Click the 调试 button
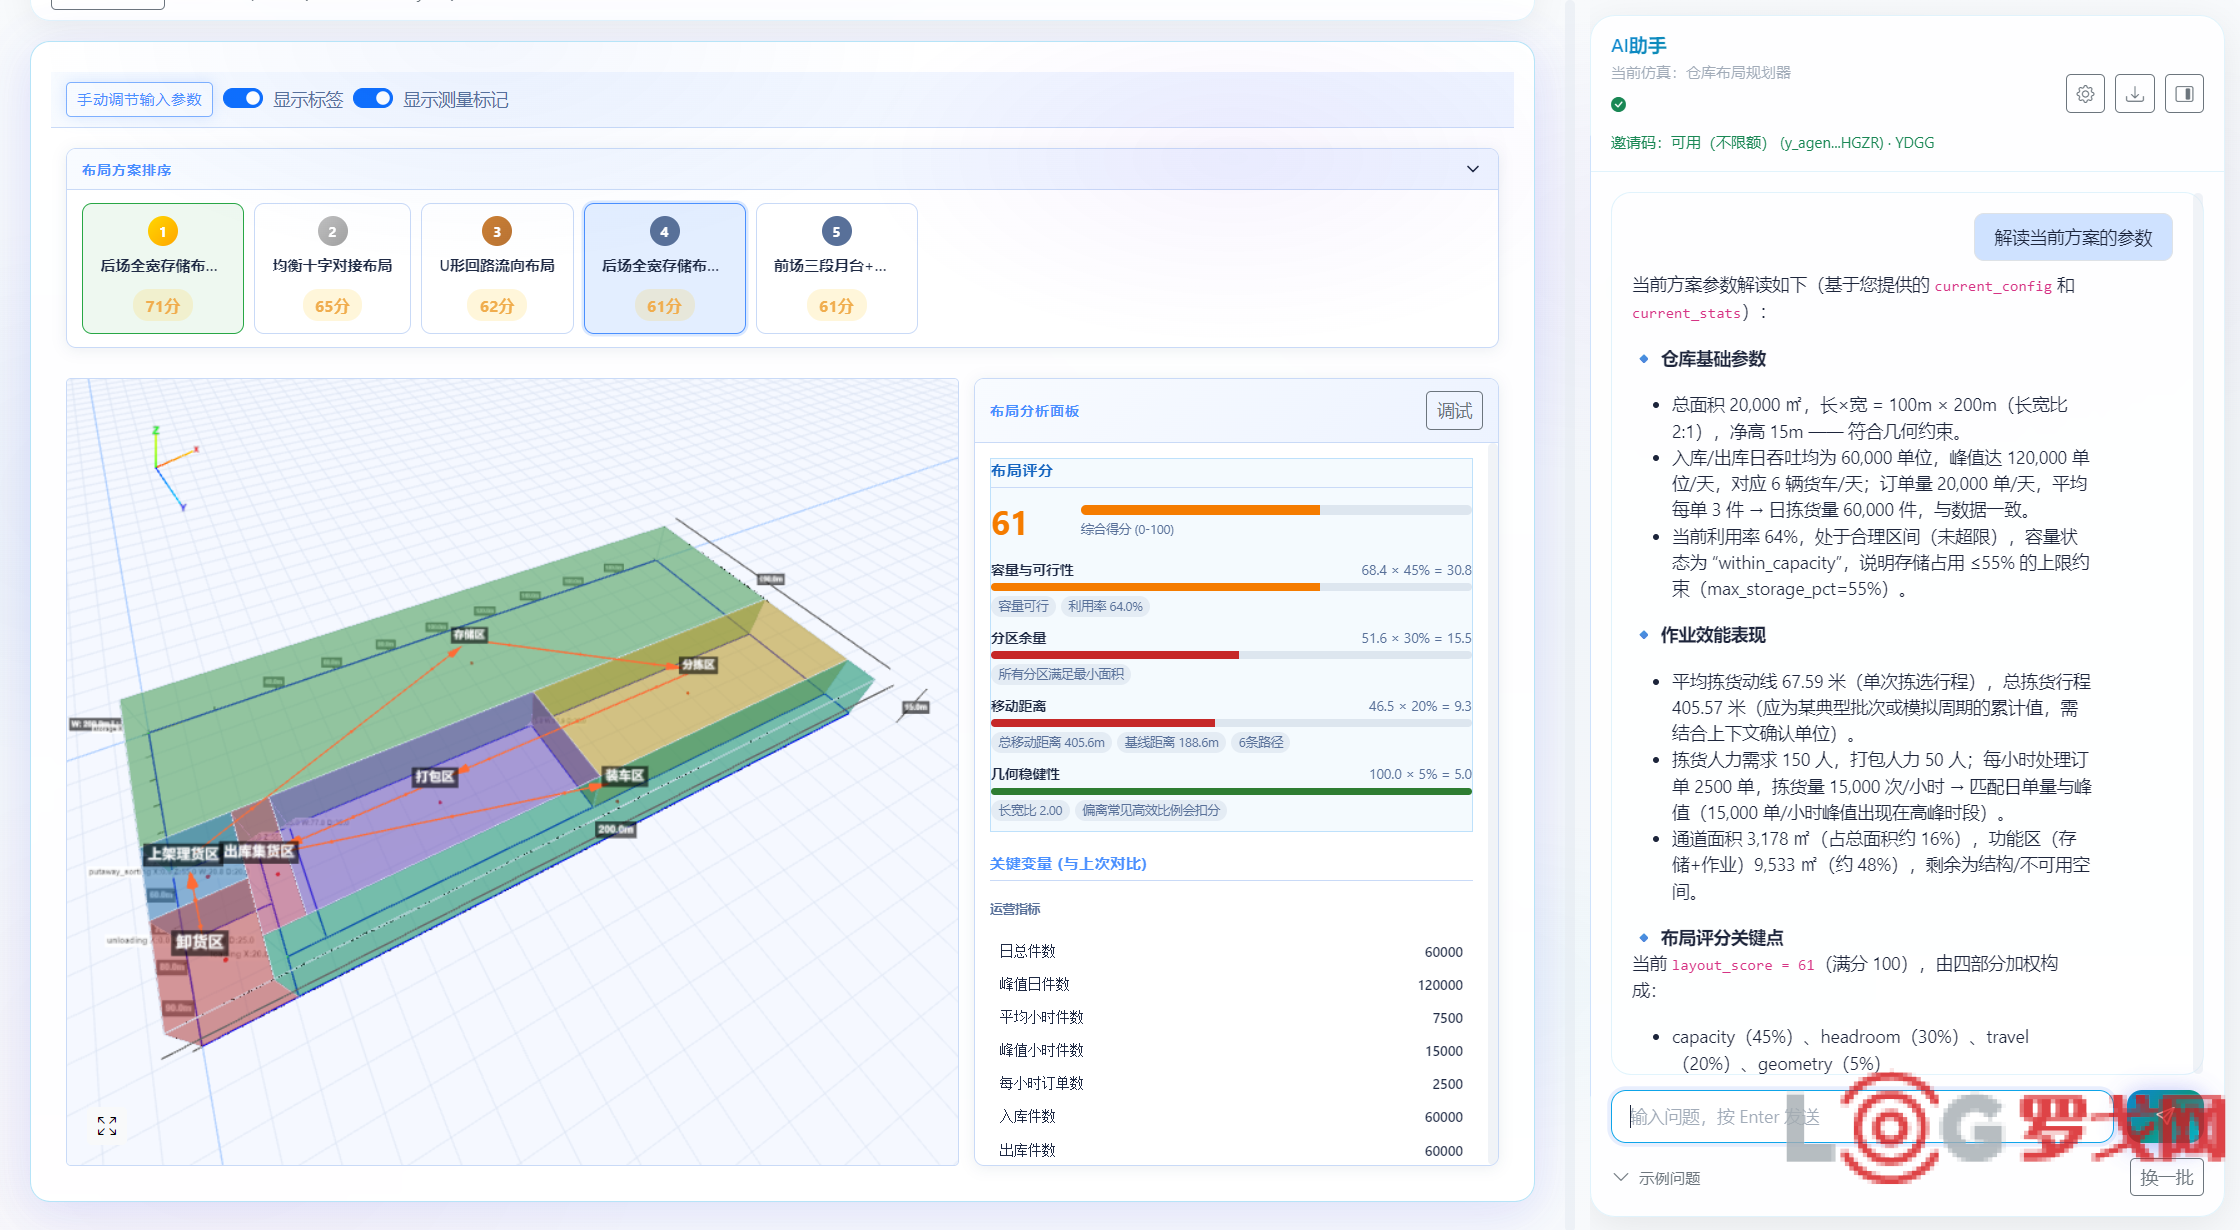The image size is (2240, 1230). (x=1454, y=411)
